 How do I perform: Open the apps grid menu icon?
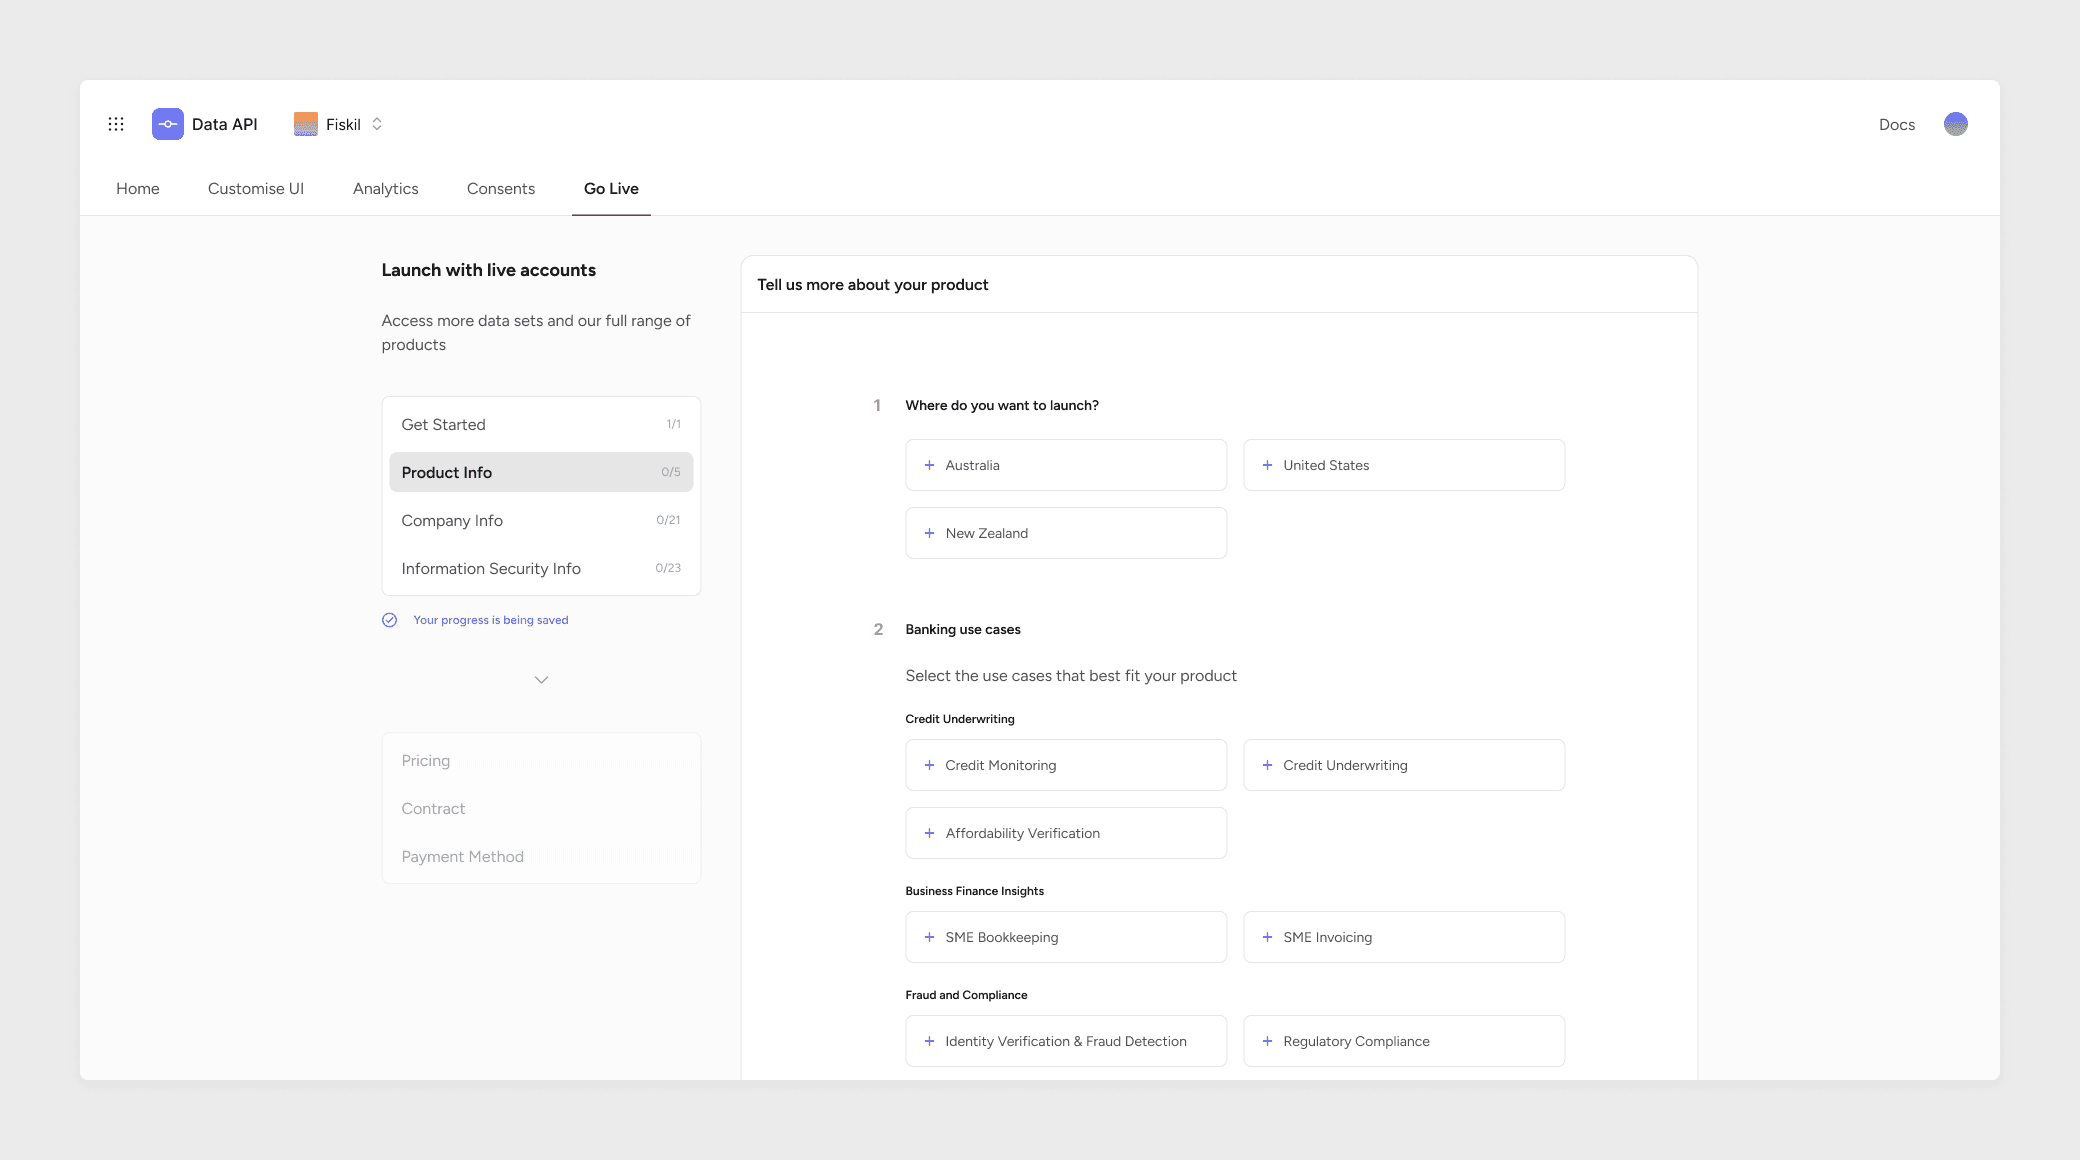click(116, 124)
